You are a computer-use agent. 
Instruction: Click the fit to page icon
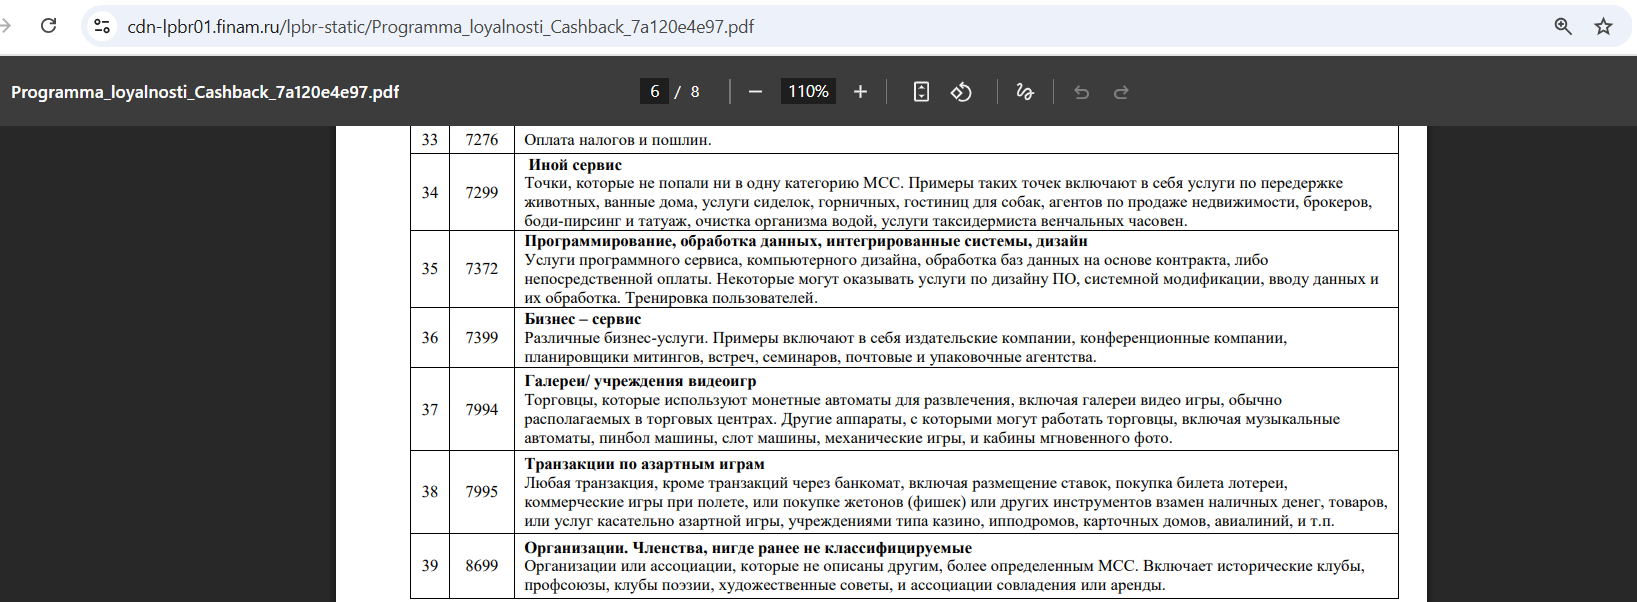click(x=921, y=92)
